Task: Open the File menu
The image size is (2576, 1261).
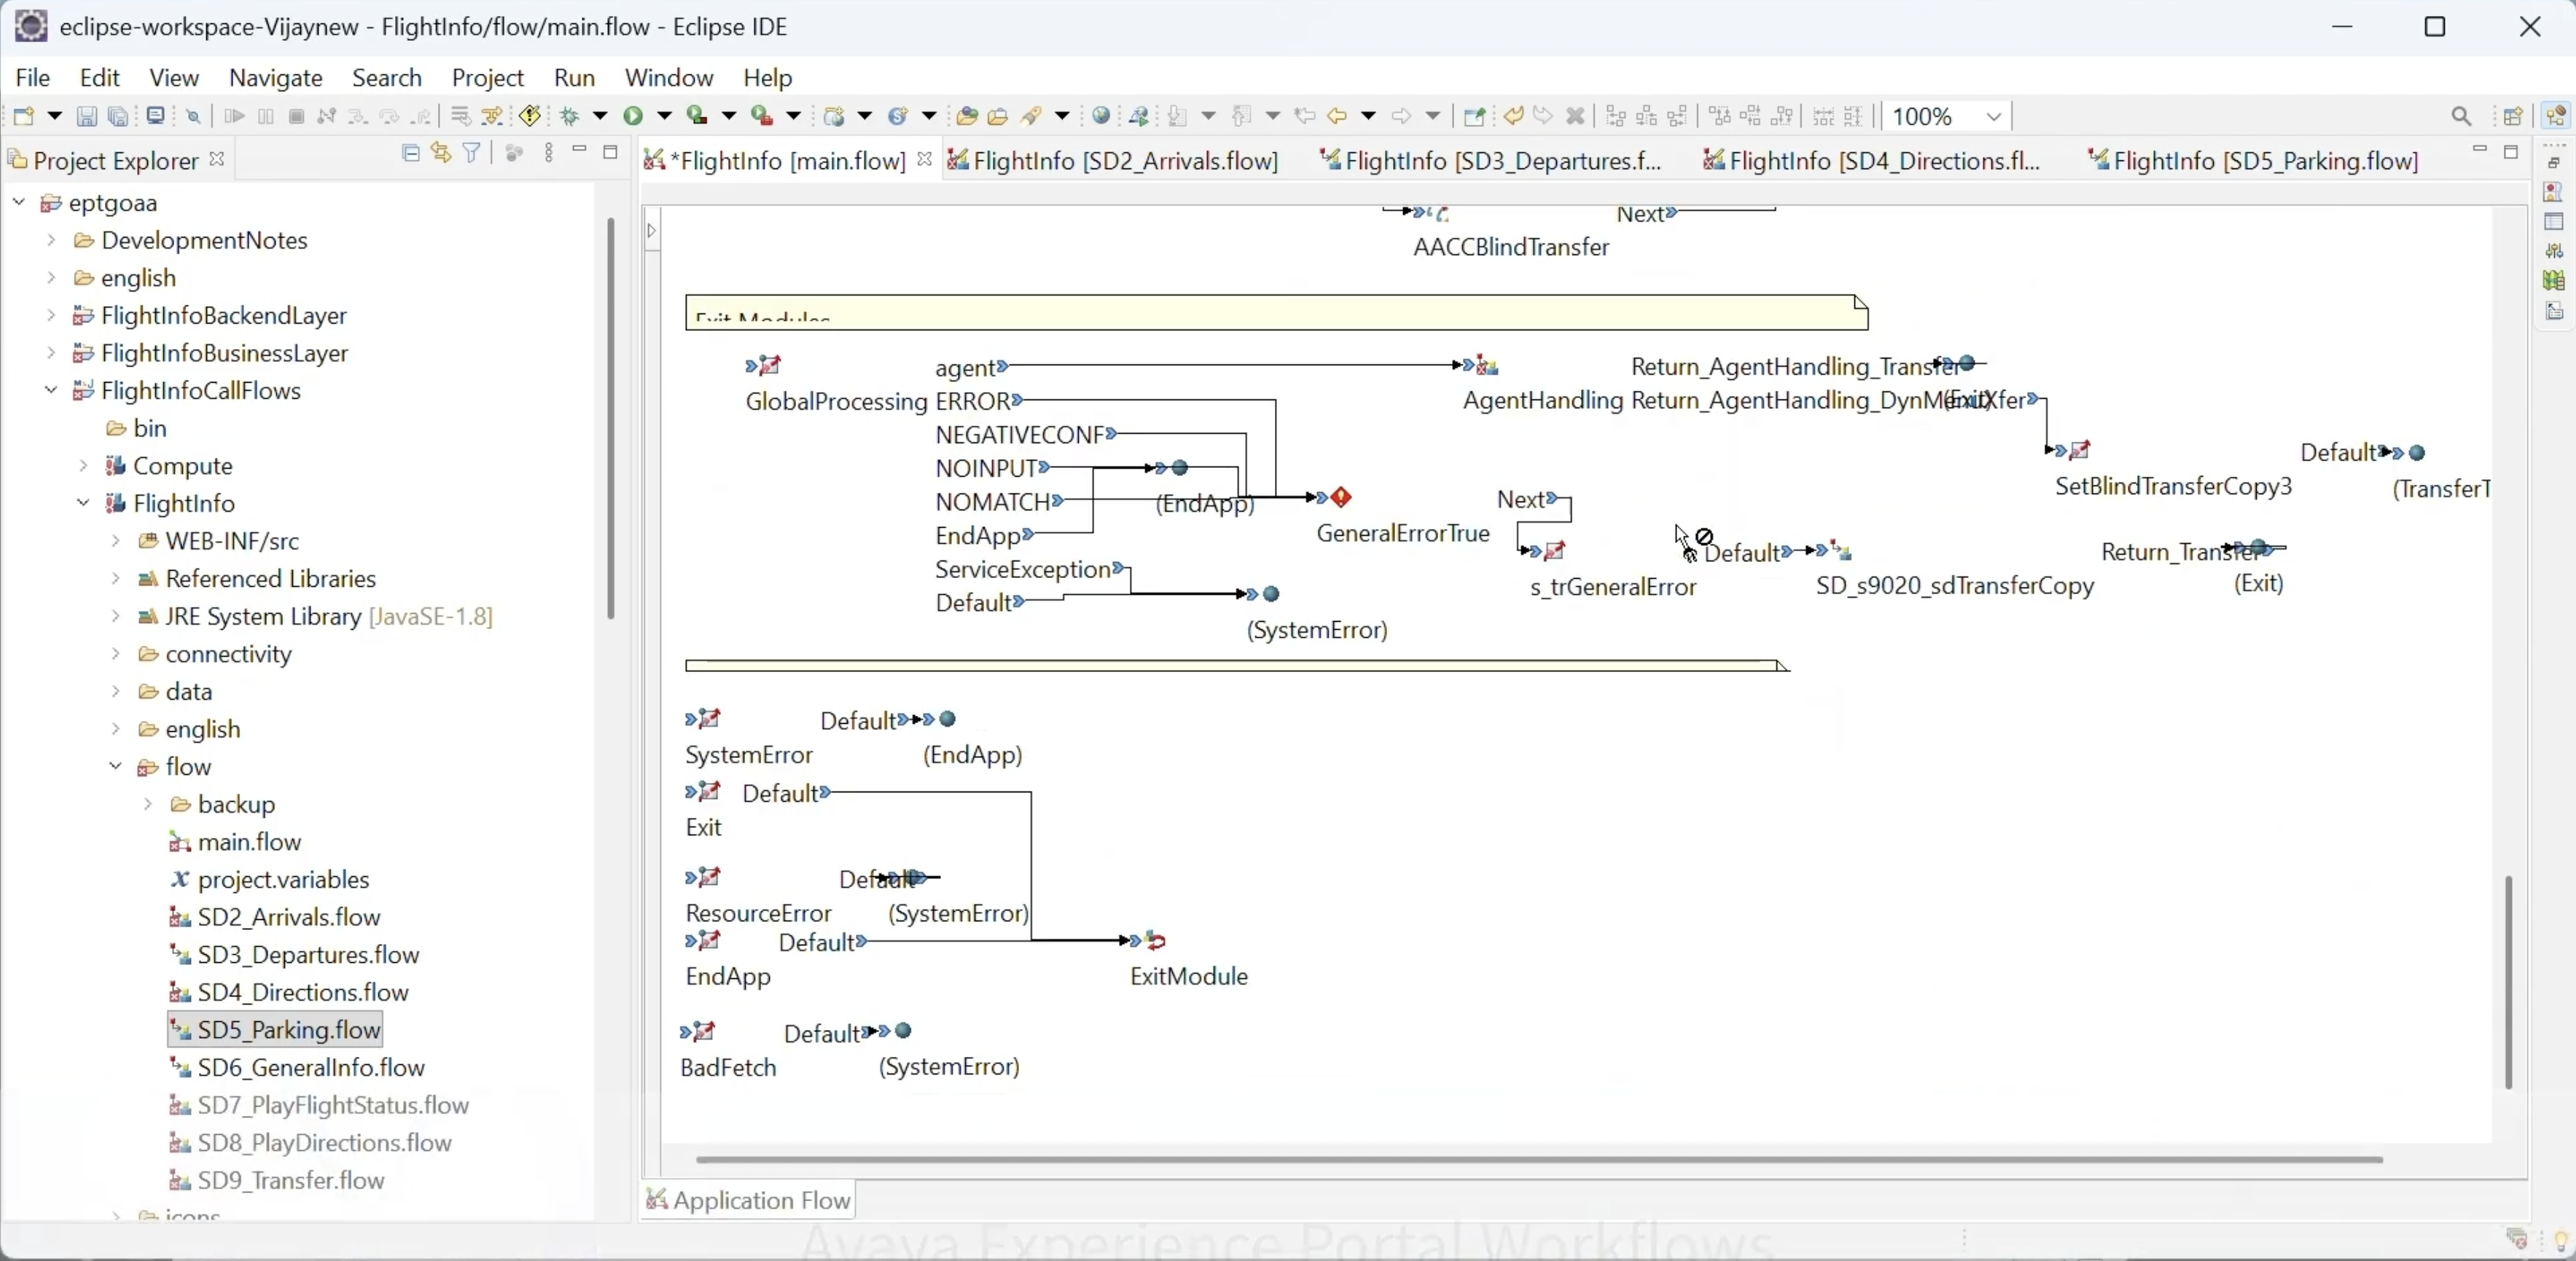Action: coord(33,78)
